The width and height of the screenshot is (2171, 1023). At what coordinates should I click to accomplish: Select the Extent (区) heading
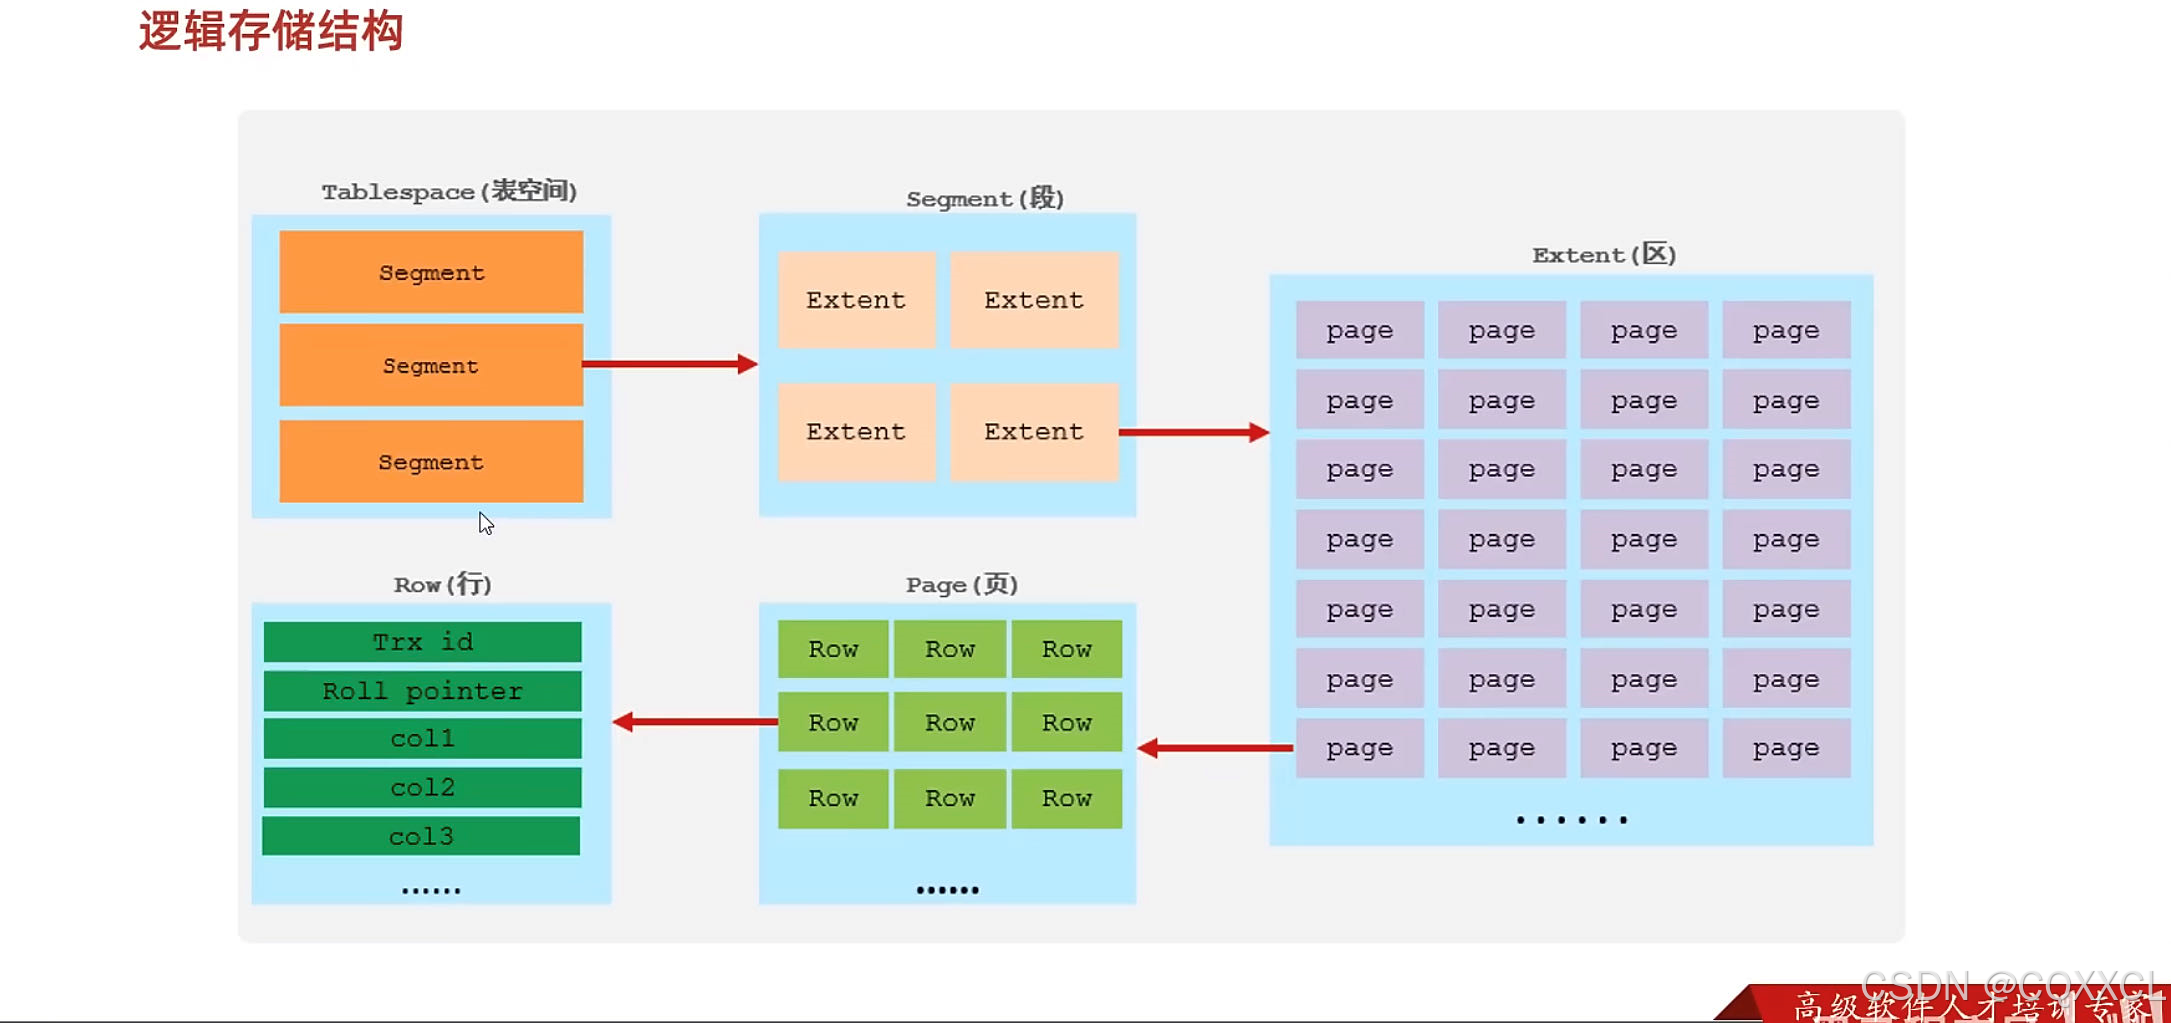tap(1604, 254)
